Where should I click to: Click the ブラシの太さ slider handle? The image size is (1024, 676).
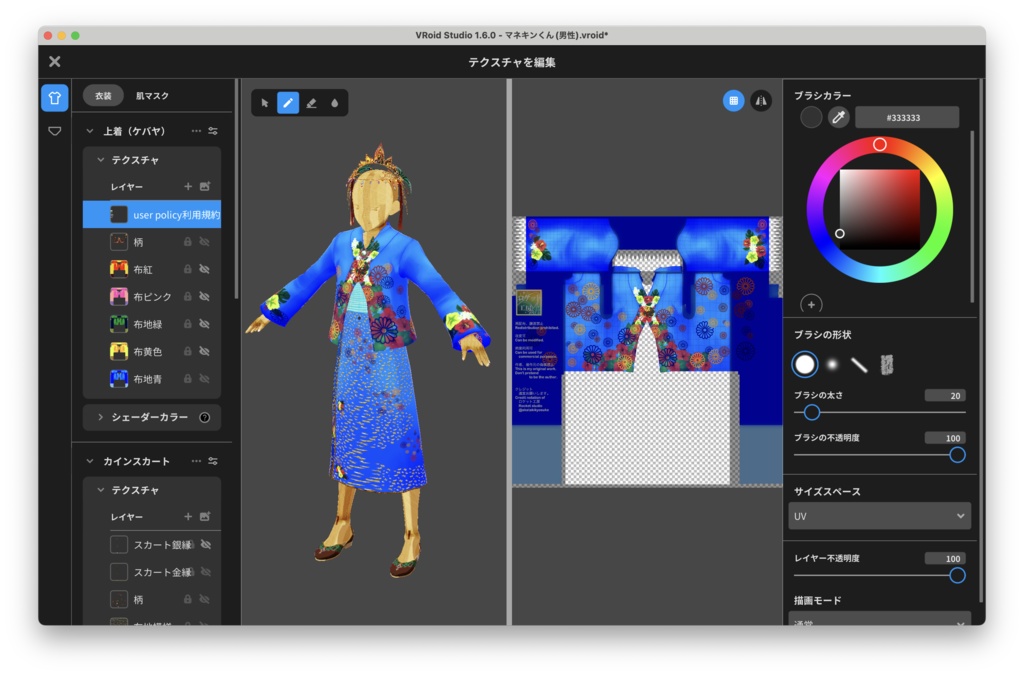pyautogui.click(x=812, y=413)
